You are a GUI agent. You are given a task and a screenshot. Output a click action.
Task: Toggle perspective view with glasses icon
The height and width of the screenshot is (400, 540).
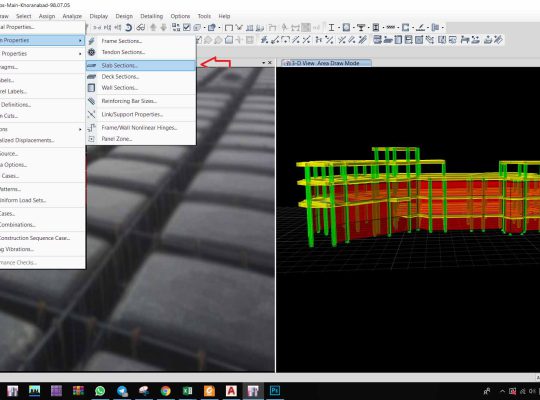click(x=140, y=27)
